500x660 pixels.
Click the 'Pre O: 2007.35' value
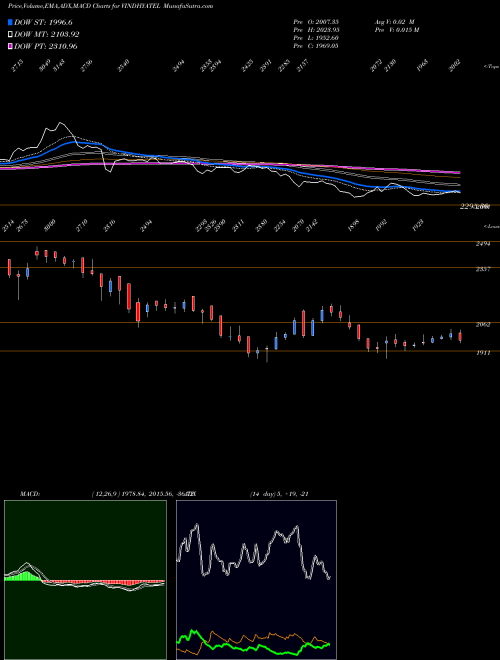(x=316, y=22)
